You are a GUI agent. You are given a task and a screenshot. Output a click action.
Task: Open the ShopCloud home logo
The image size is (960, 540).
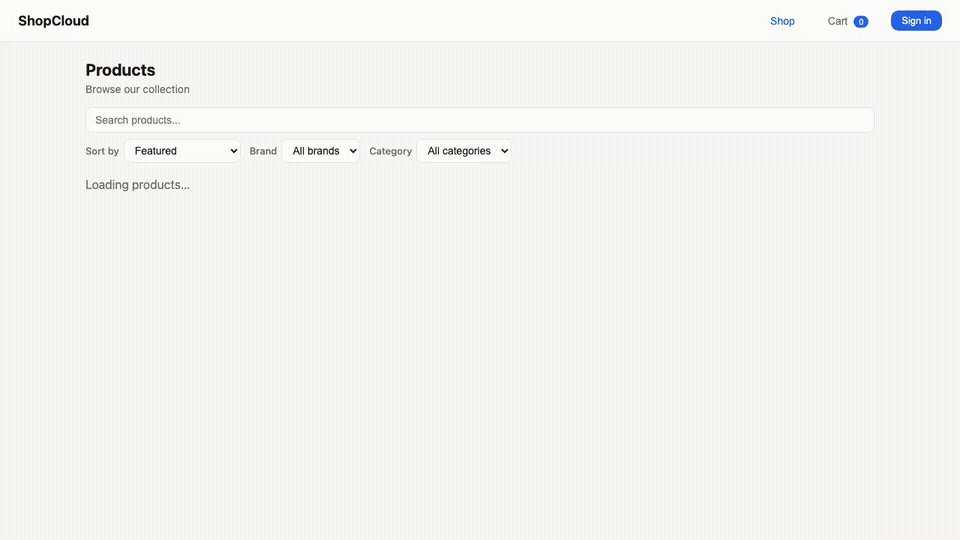click(53, 21)
